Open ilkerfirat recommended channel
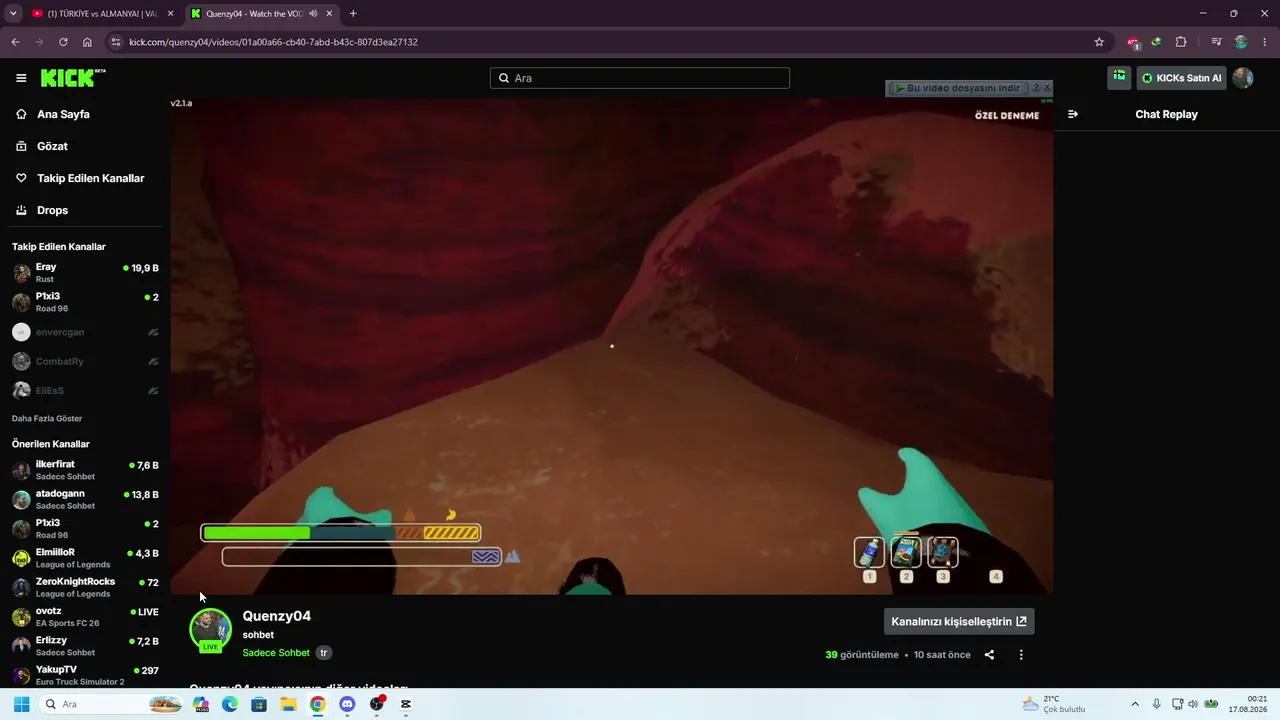Image resolution: width=1280 pixels, height=720 pixels. [85, 470]
